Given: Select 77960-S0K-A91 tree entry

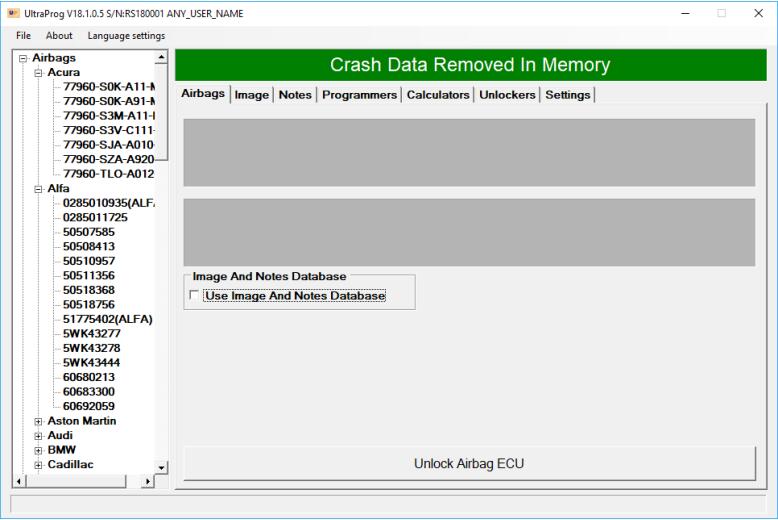Looking at the screenshot, I should (x=109, y=101).
